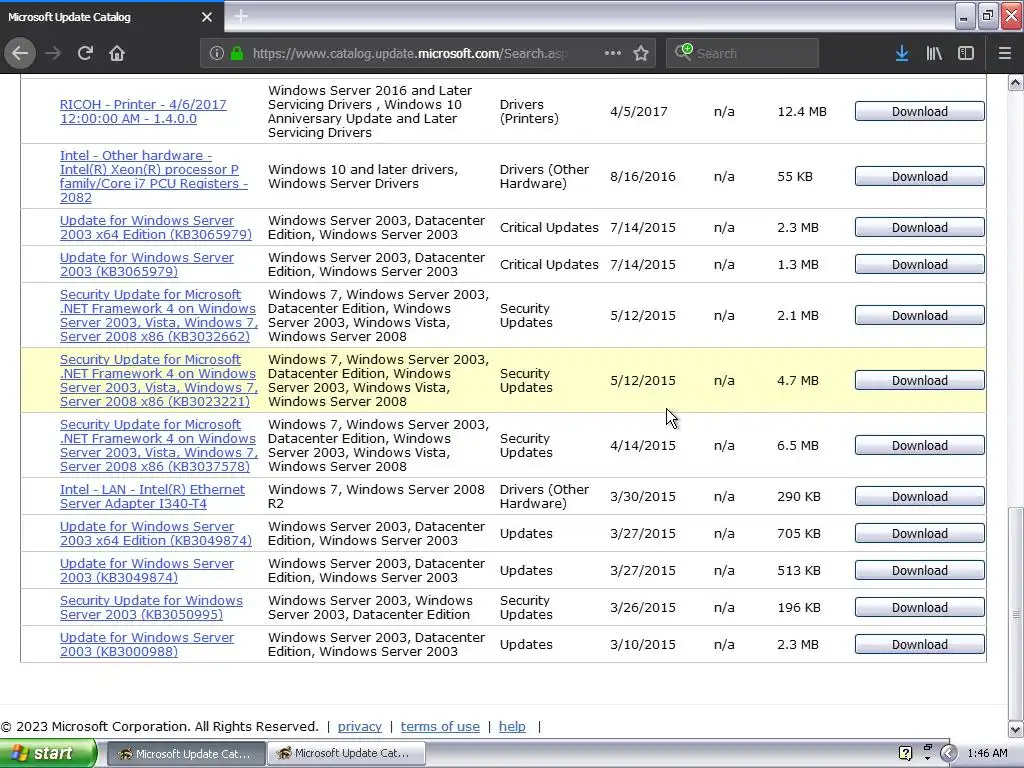
Task: Click the page scrollbar up arrow
Action: coord(1016,82)
